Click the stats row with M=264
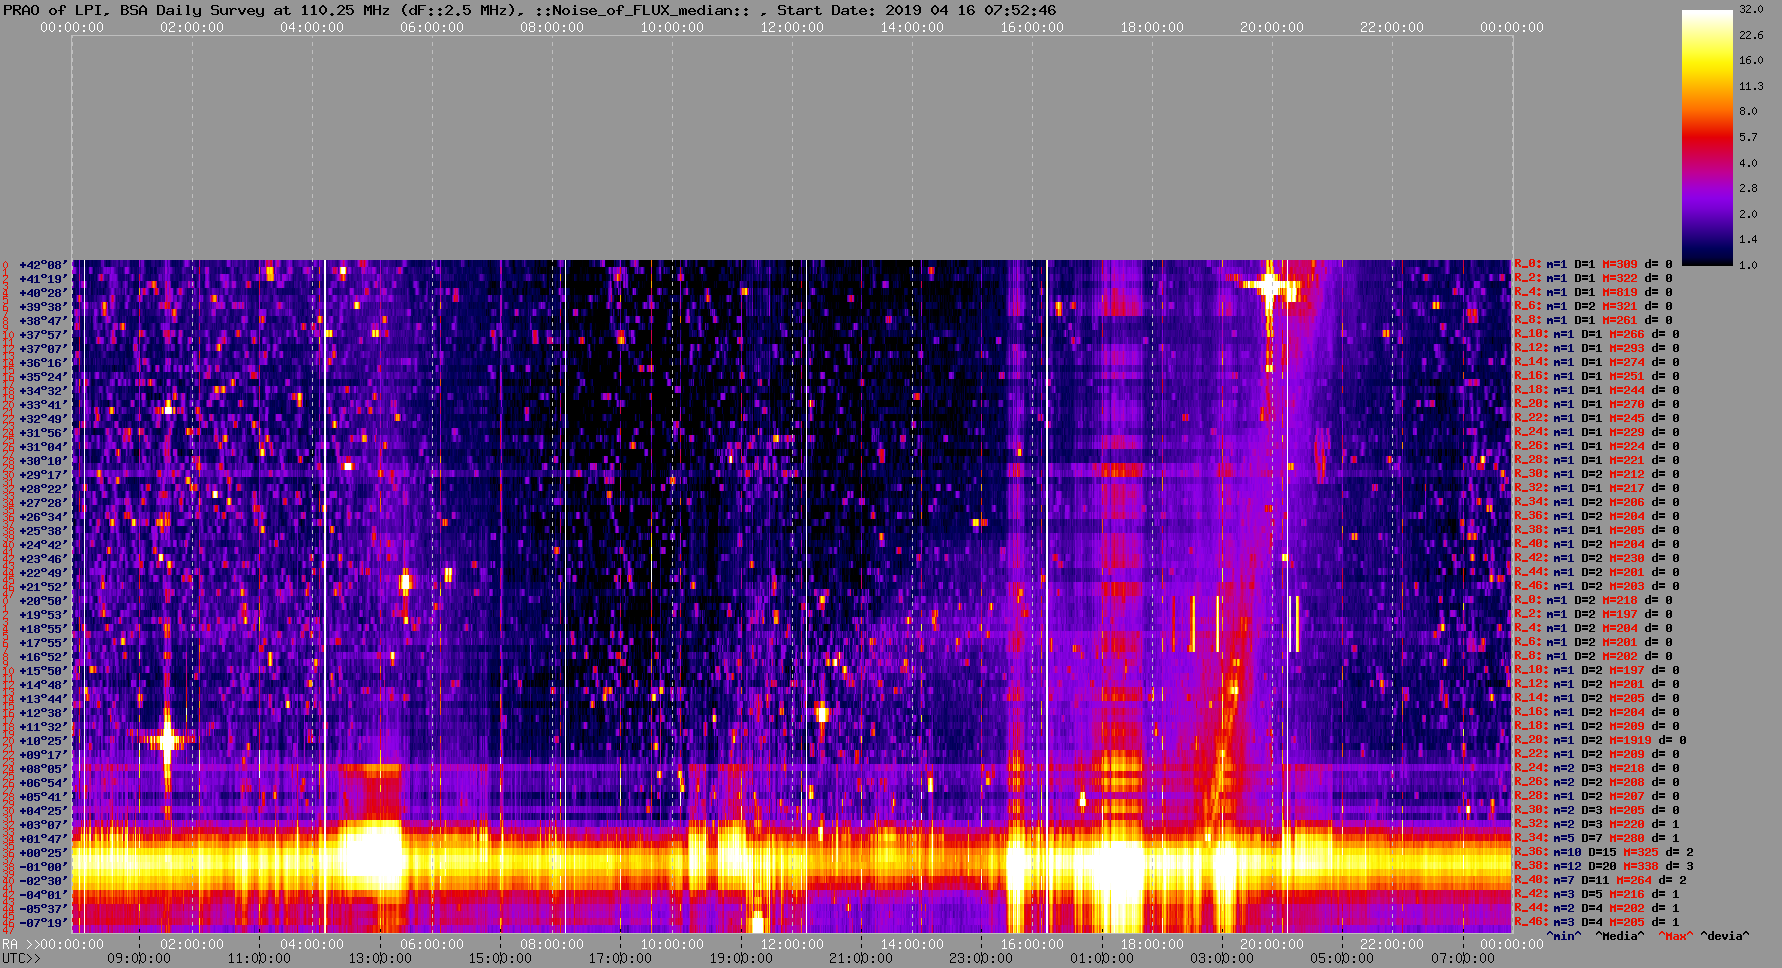Image resolution: width=1782 pixels, height=968 pixels. click(x=1600, y=881)
